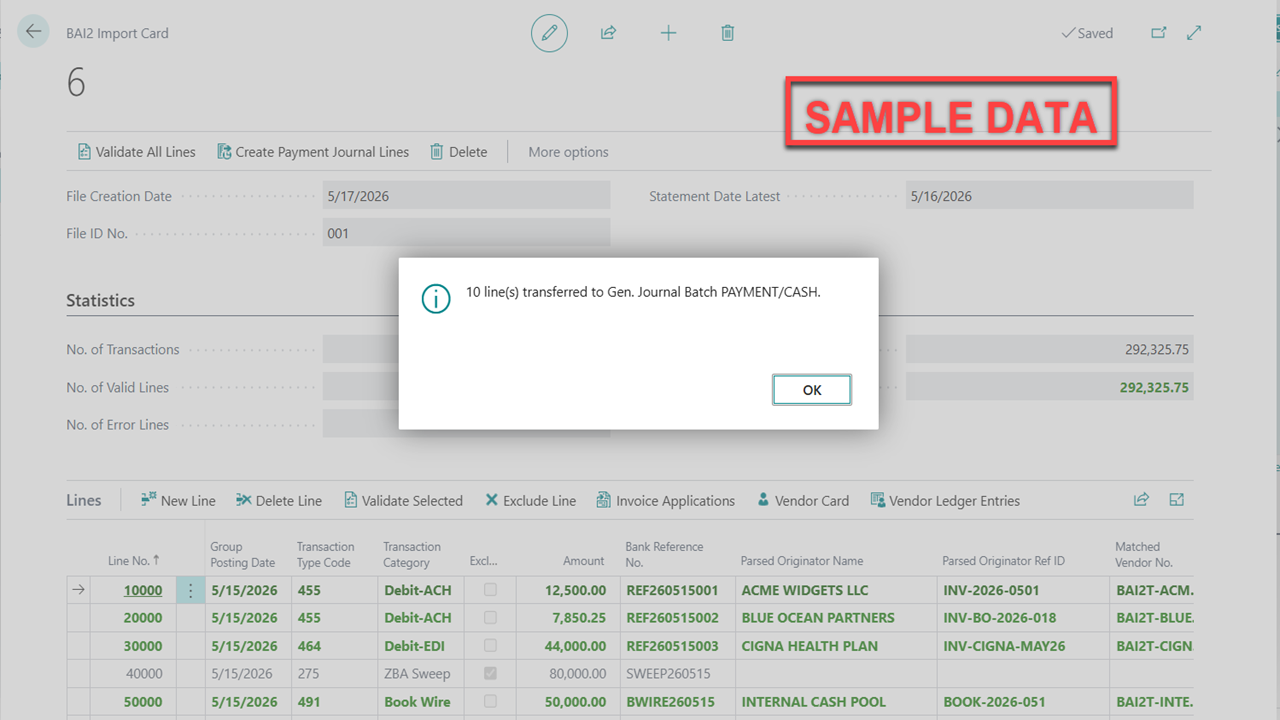
Task: Click the File ID No. field
Action: (466, 233)
